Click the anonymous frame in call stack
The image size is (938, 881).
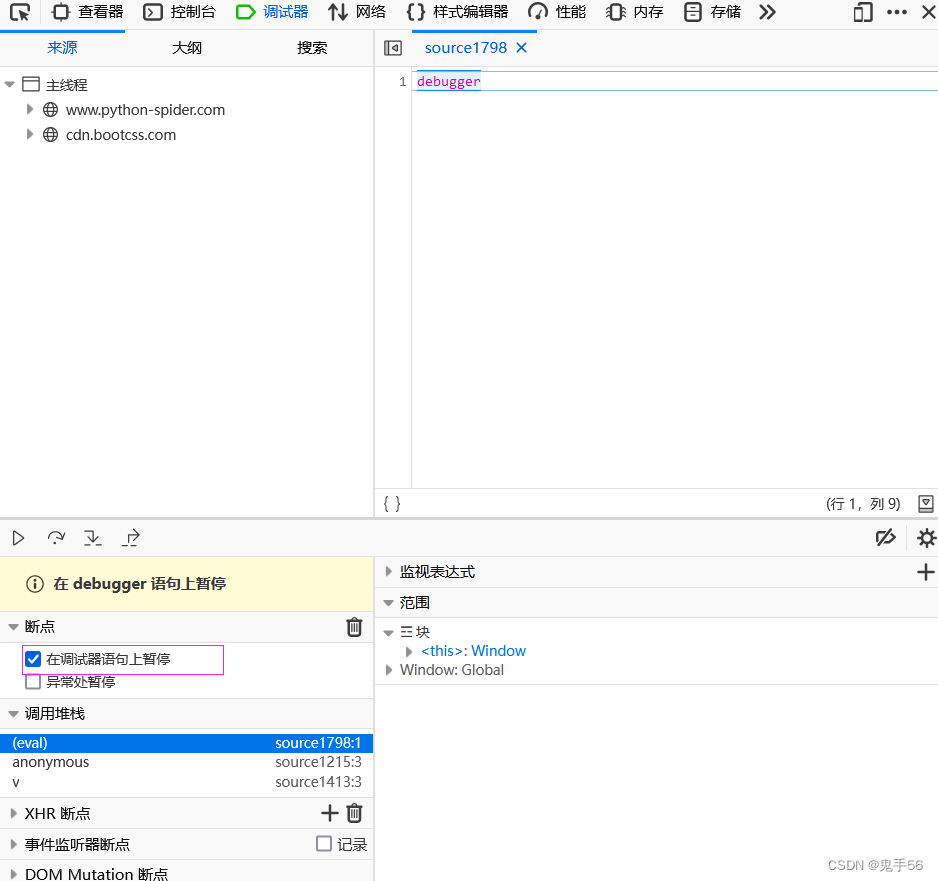tap(51, 762)
